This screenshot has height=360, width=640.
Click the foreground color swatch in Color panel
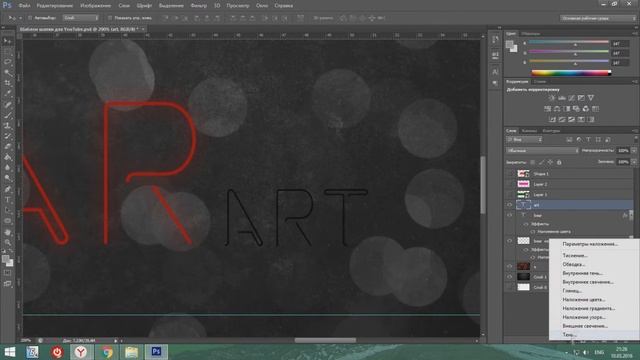click(509, 44)
